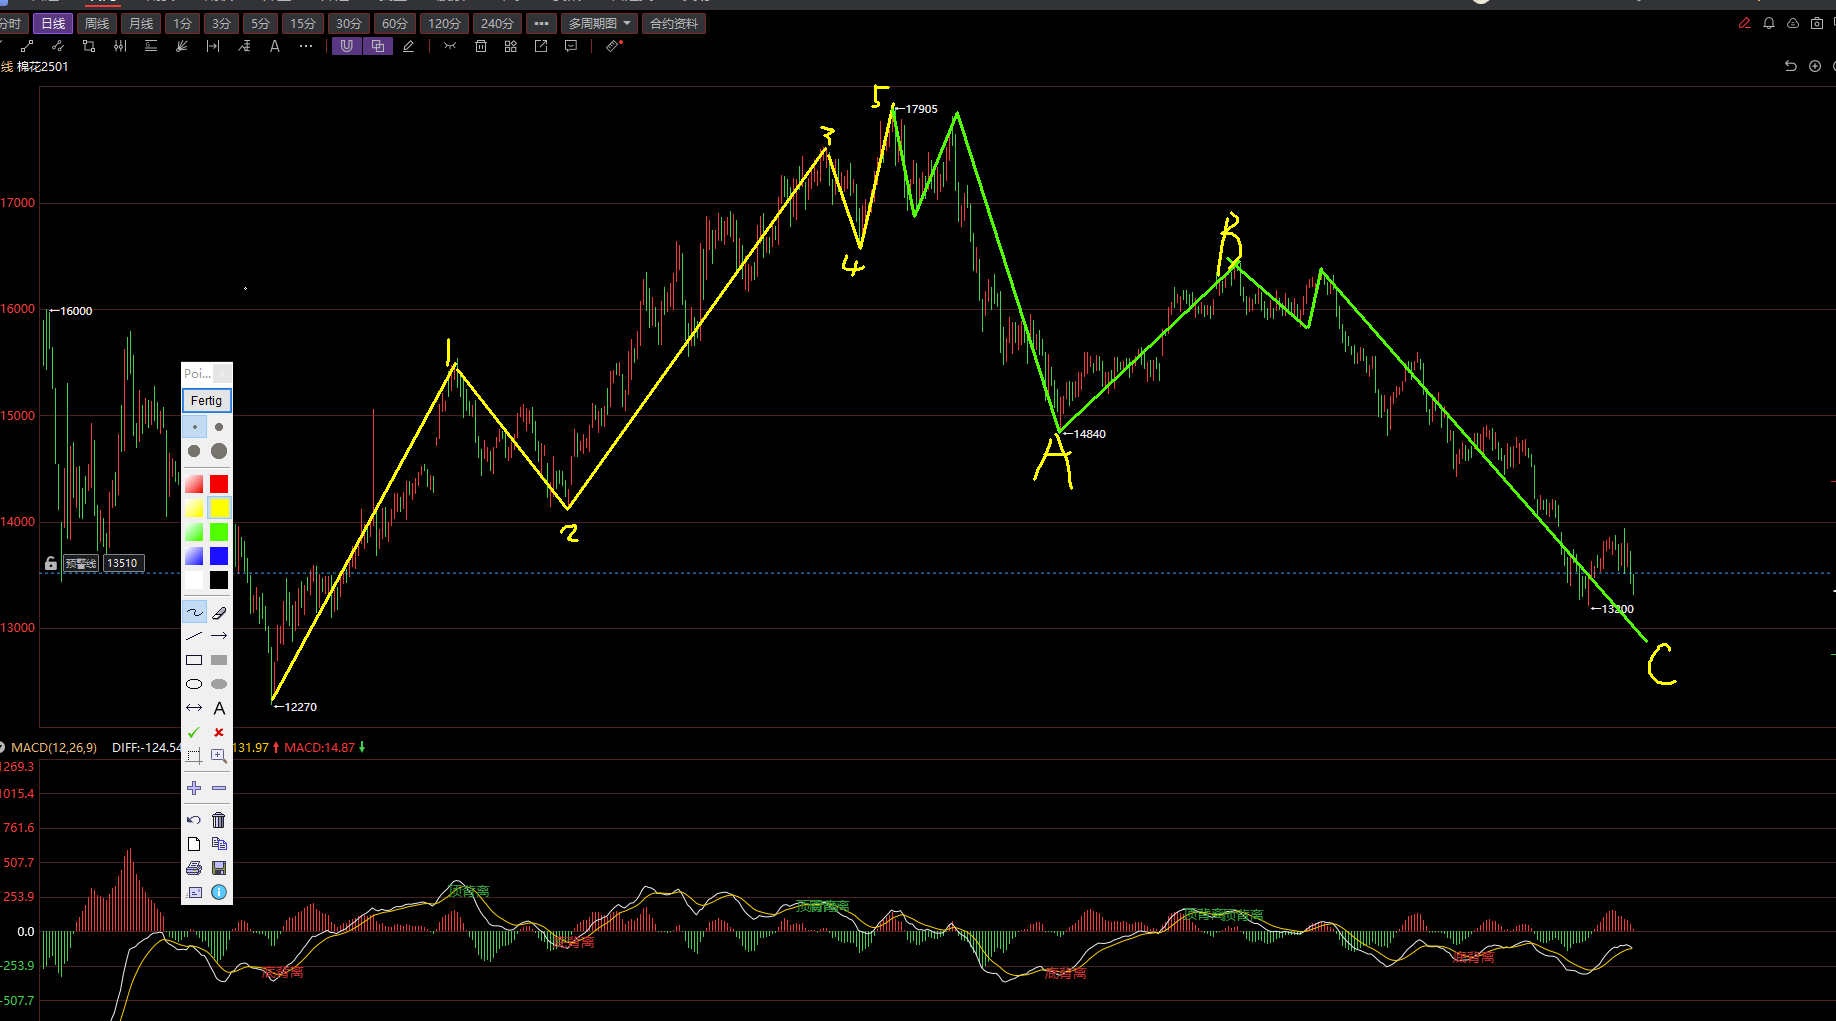Switch to 5分 timeframe
The width and height of the screenshot is (1836, 1021).
click(260, 23)
